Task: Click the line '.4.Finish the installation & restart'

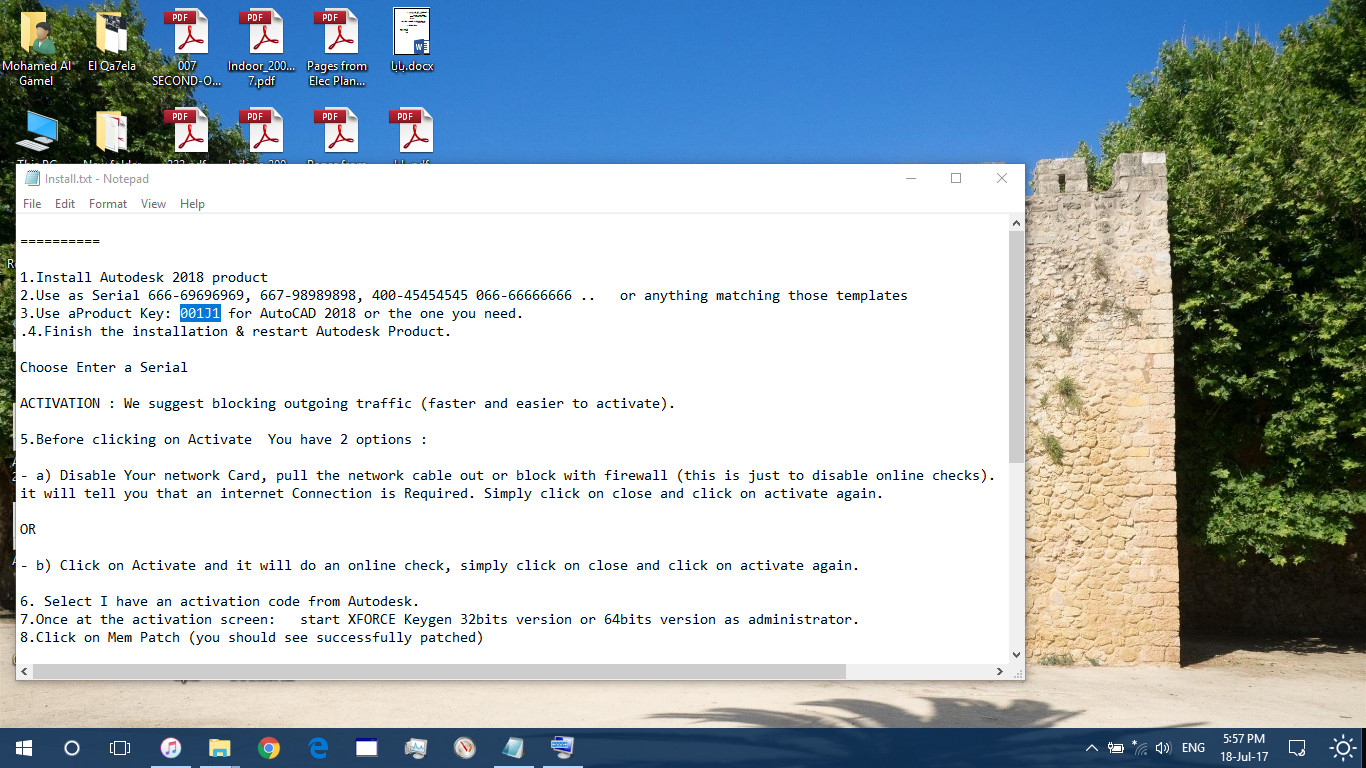Action: pyautogui.click(x=236, y=331)
